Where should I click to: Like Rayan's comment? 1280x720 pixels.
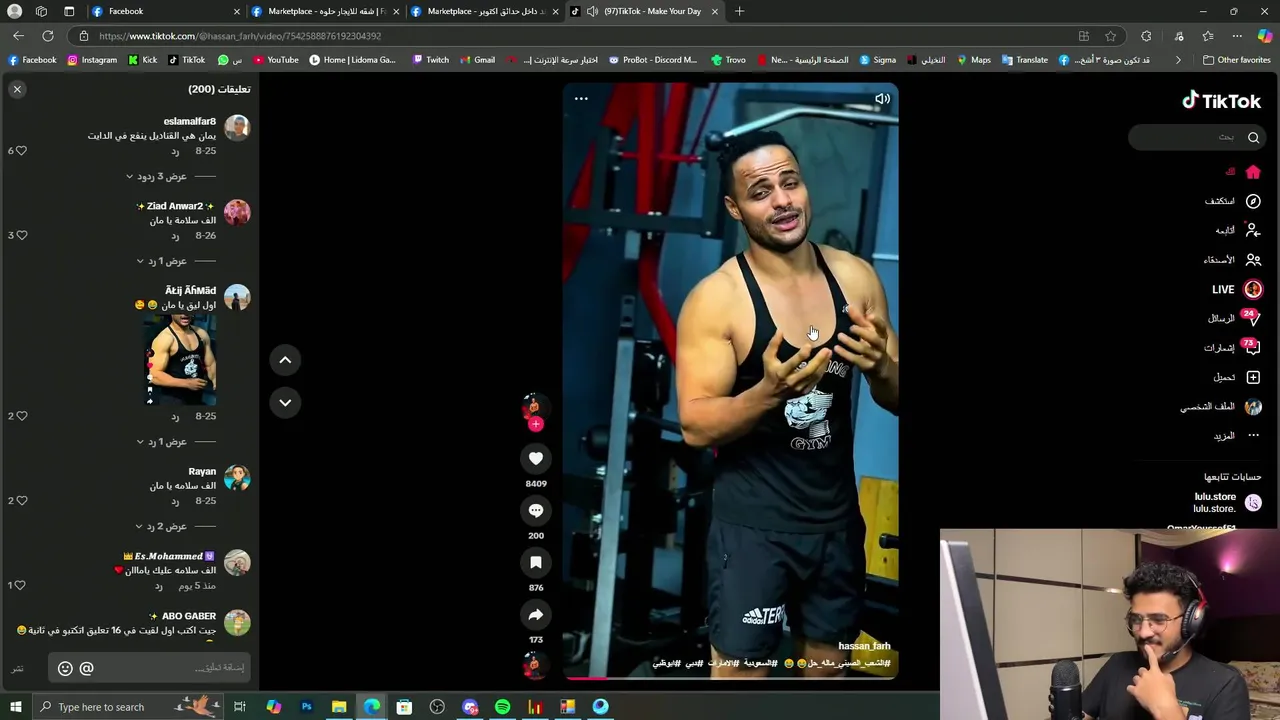[21, 501]
